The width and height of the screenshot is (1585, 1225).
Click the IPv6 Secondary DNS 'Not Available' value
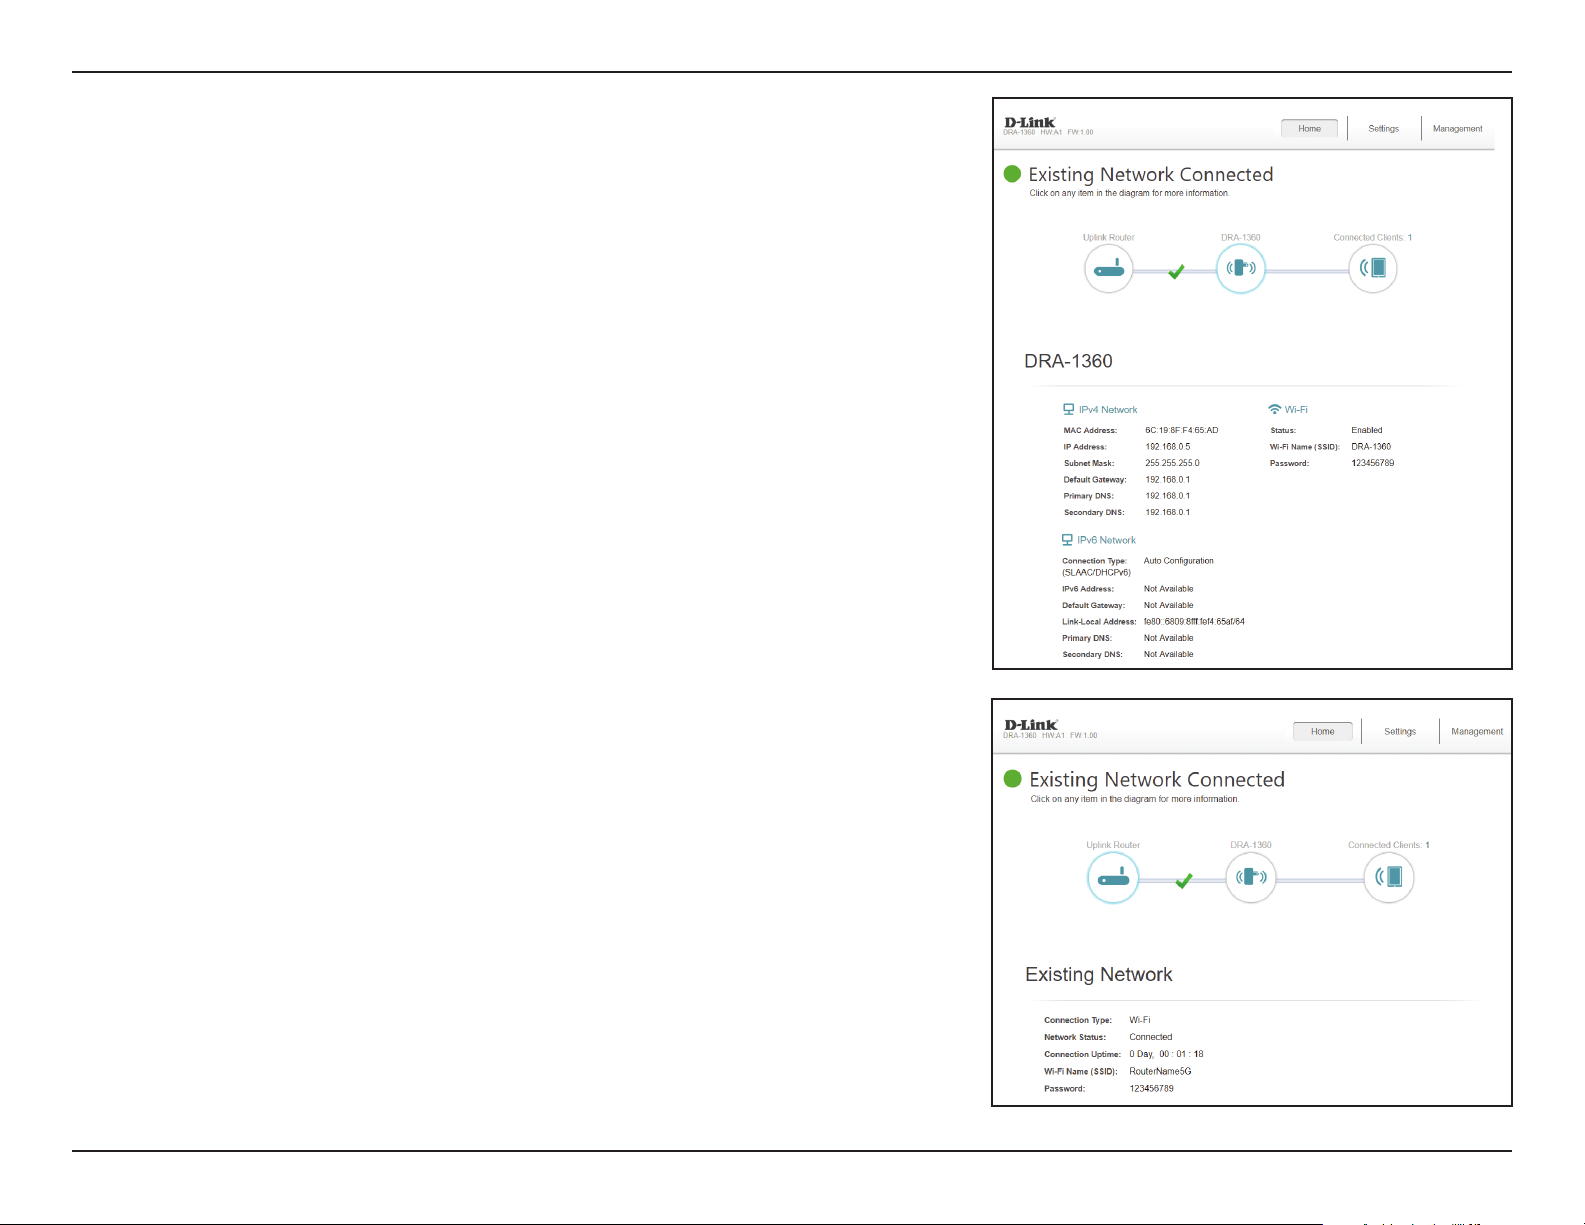(1169, 654)
